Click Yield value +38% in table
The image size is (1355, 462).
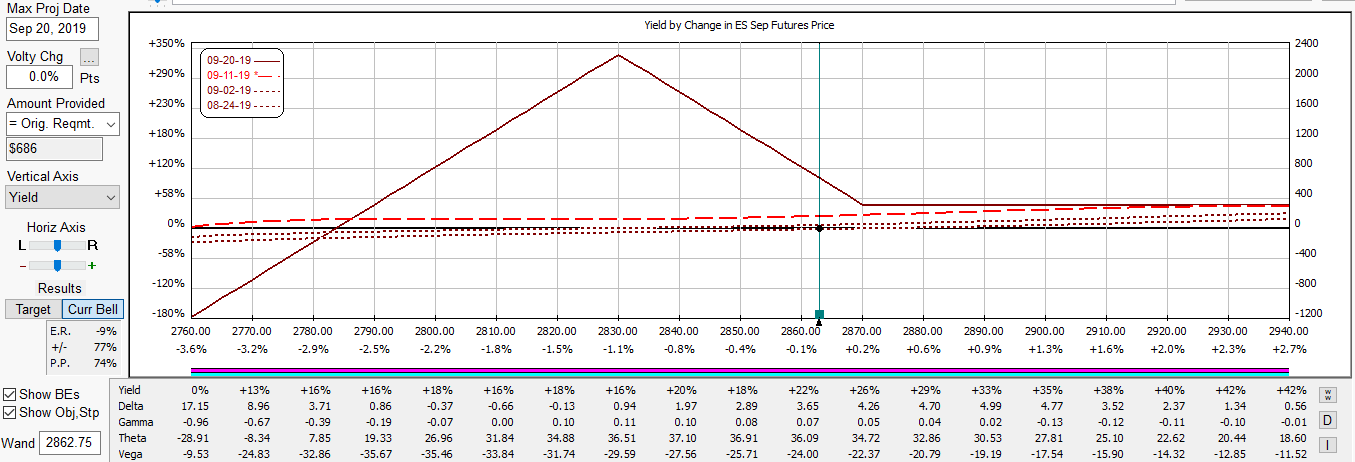pyautogui.click(x=1109, y=390)
